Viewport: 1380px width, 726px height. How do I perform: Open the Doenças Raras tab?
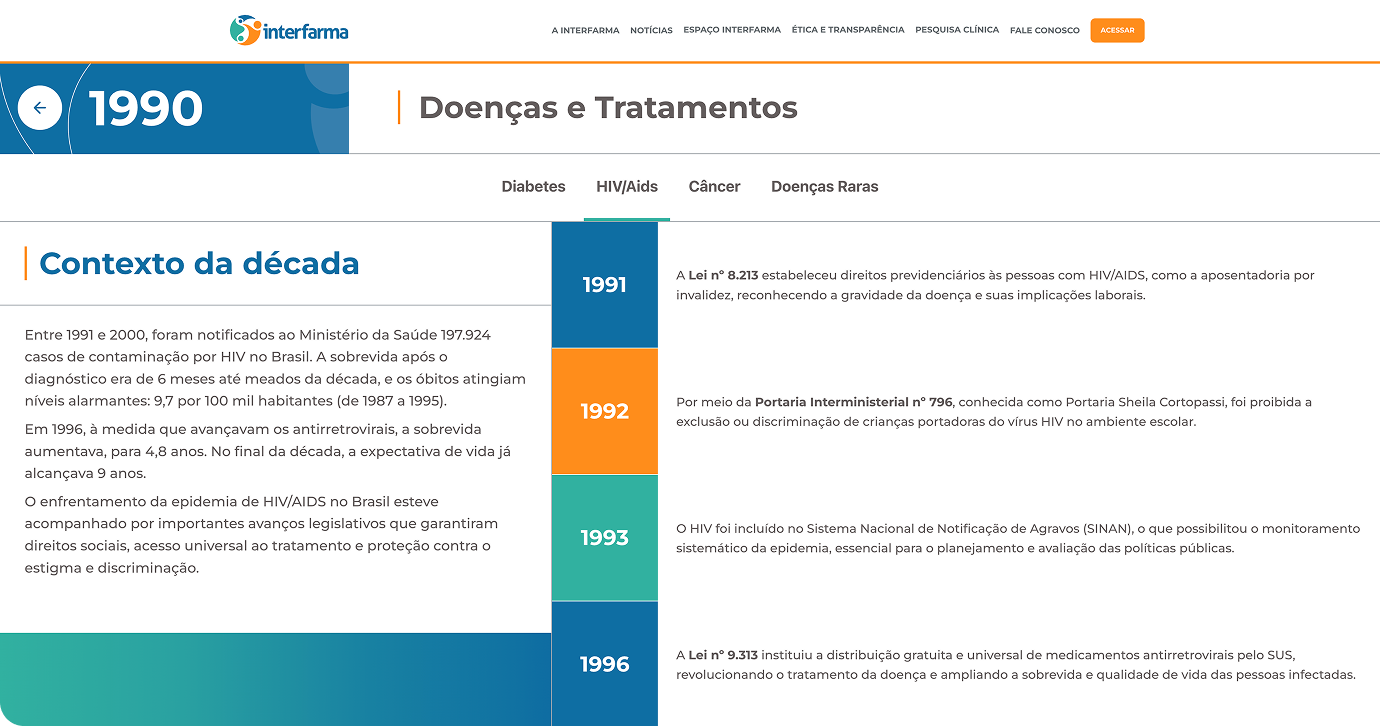click(825, 187)
